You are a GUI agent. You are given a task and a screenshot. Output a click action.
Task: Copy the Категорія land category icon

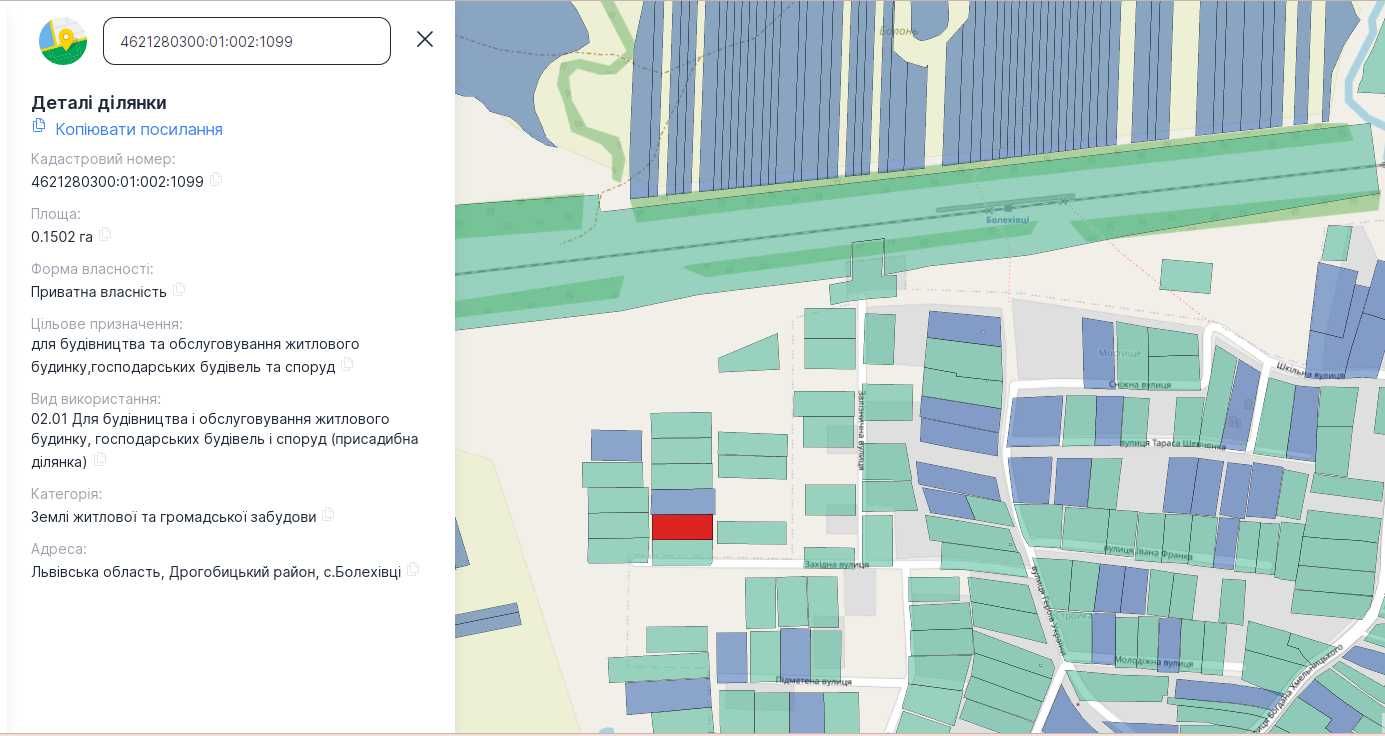(x=328, y=515)
